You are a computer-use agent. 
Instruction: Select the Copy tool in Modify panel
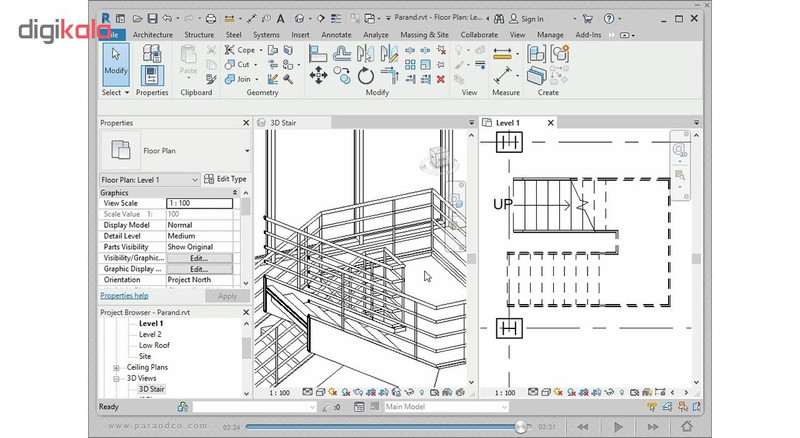click(342, 75)
